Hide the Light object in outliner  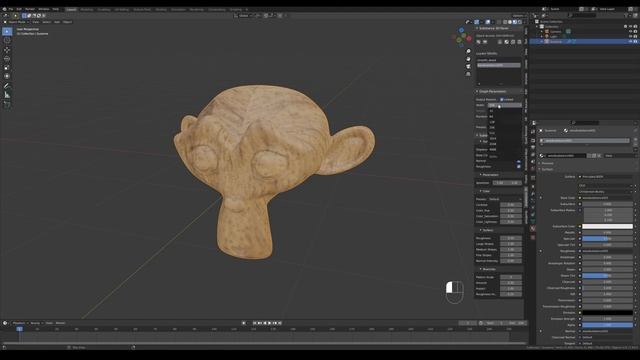[630, 36]
